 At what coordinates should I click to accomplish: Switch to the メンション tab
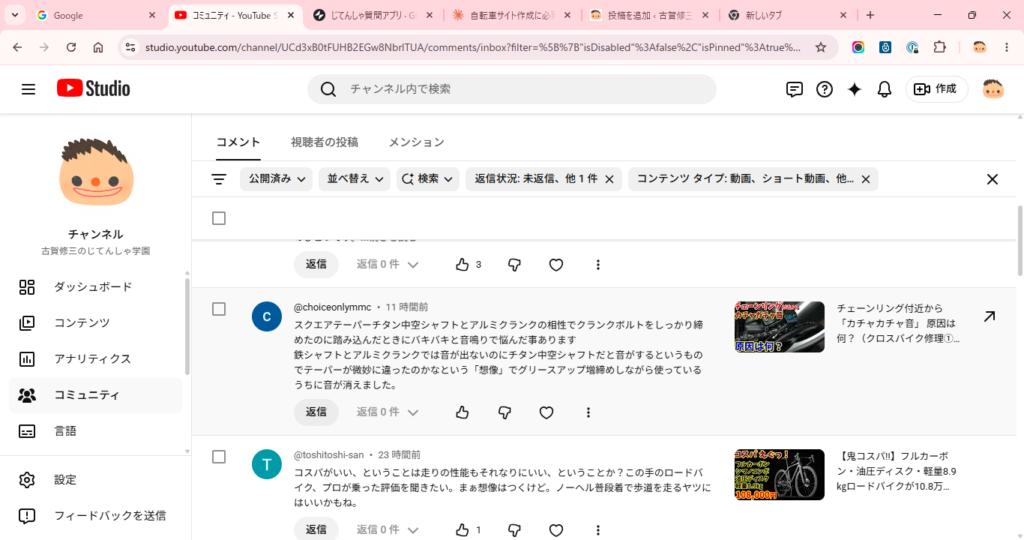pos(416,142)
